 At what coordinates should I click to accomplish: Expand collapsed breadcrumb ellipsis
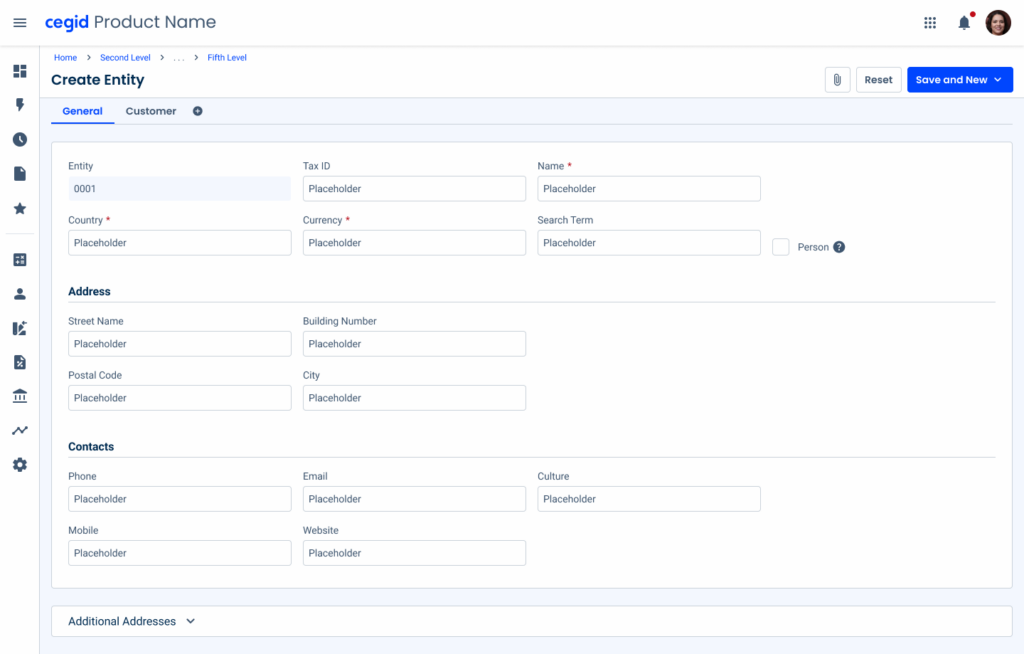click(179, 57)
